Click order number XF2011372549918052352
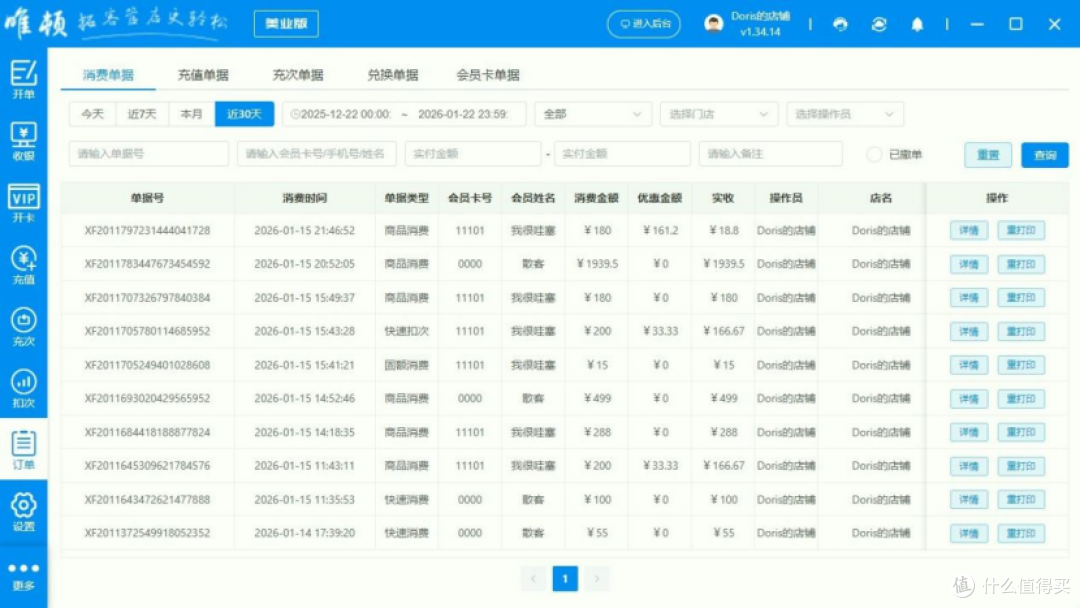Screen dimensions: 1080x608 tap(147, 533)
